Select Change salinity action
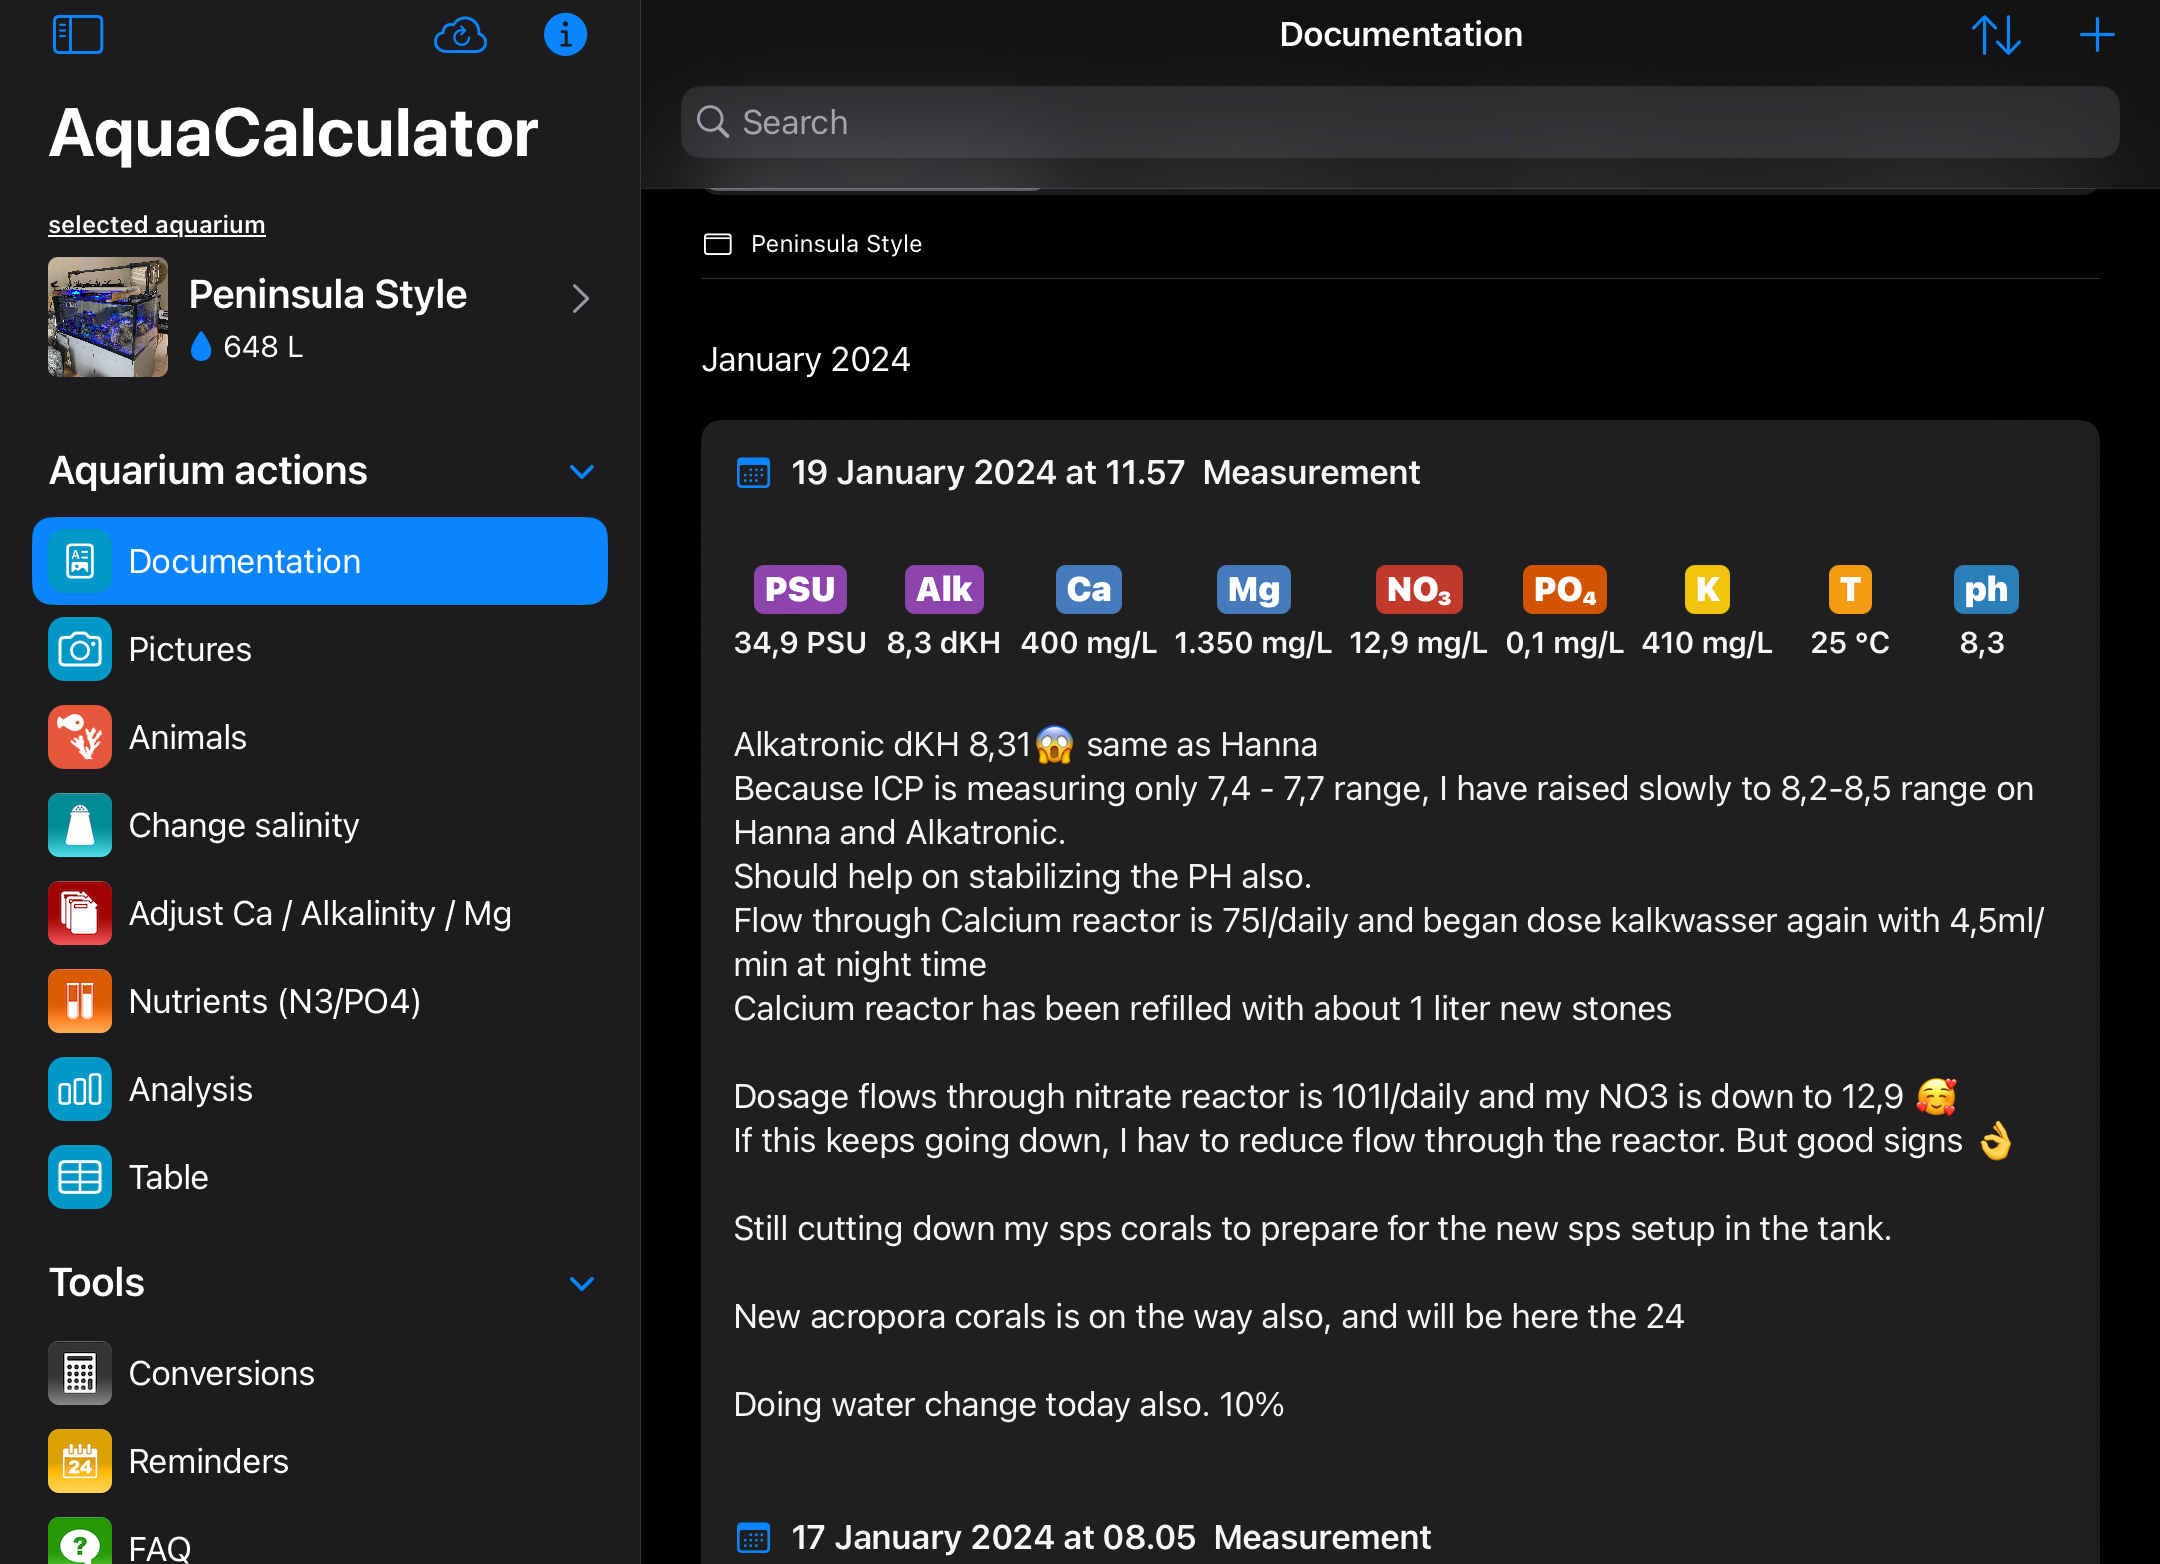 [243, 826]
